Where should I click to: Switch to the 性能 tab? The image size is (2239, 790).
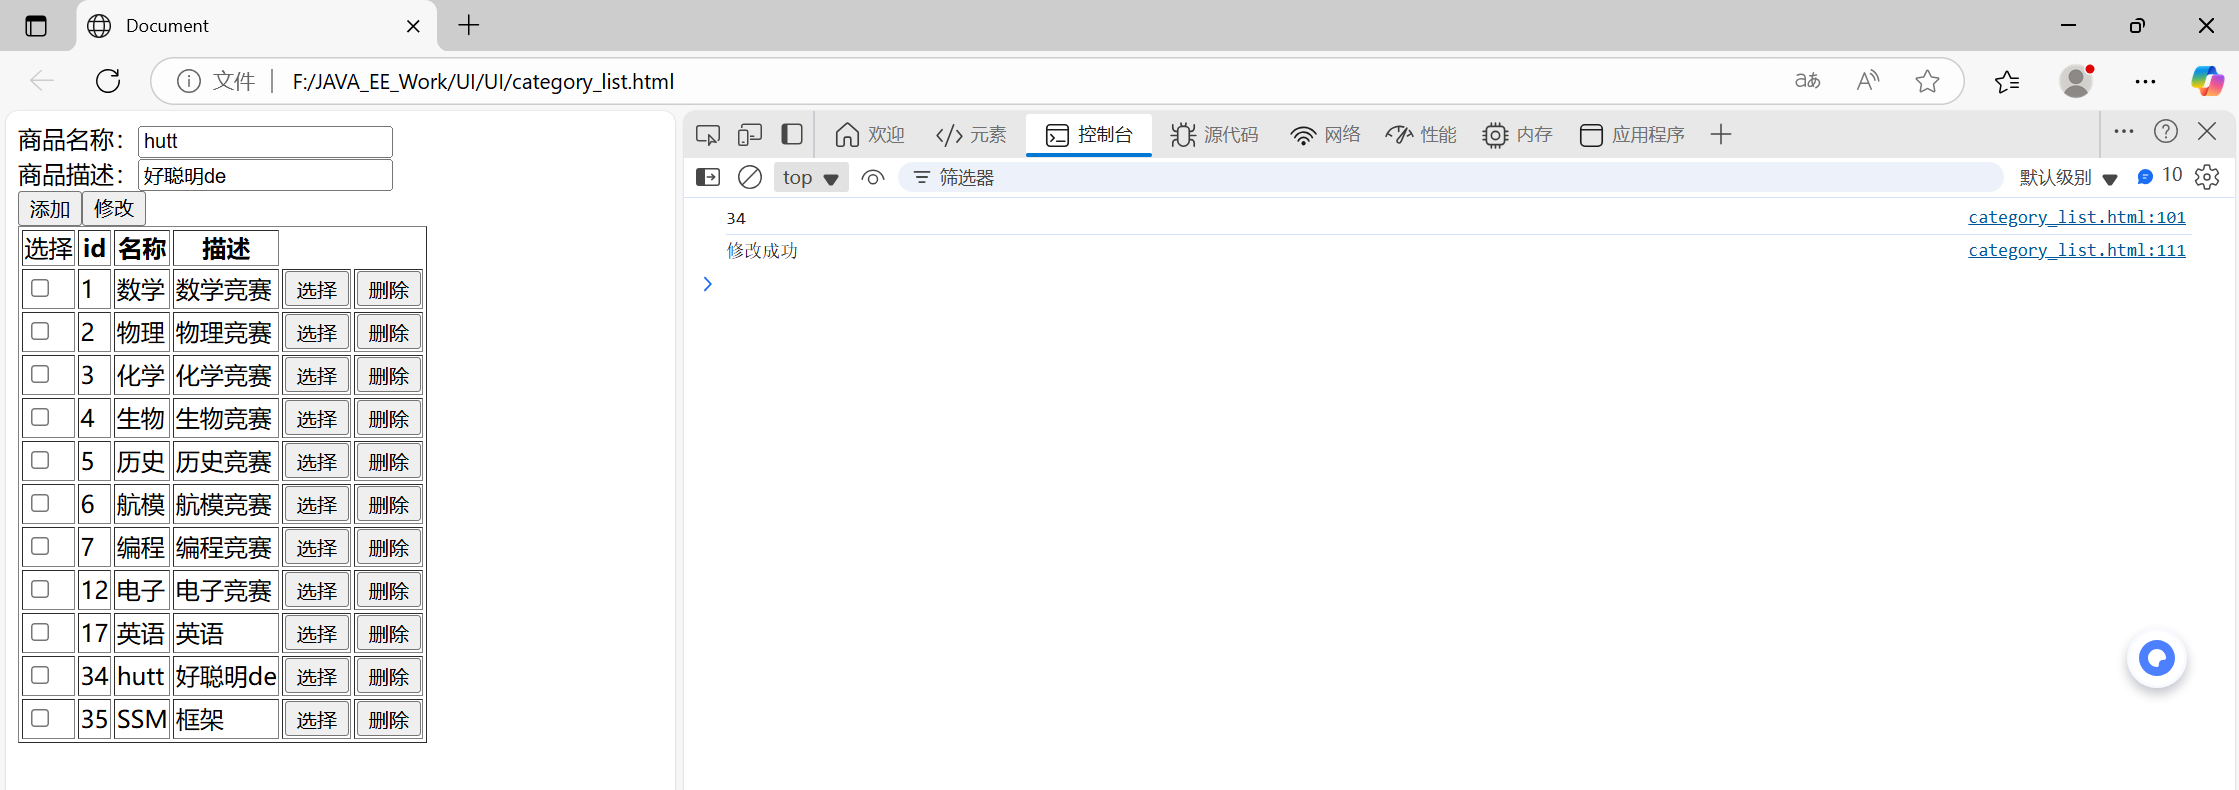pyautogui.click(x=1421, y=134)
